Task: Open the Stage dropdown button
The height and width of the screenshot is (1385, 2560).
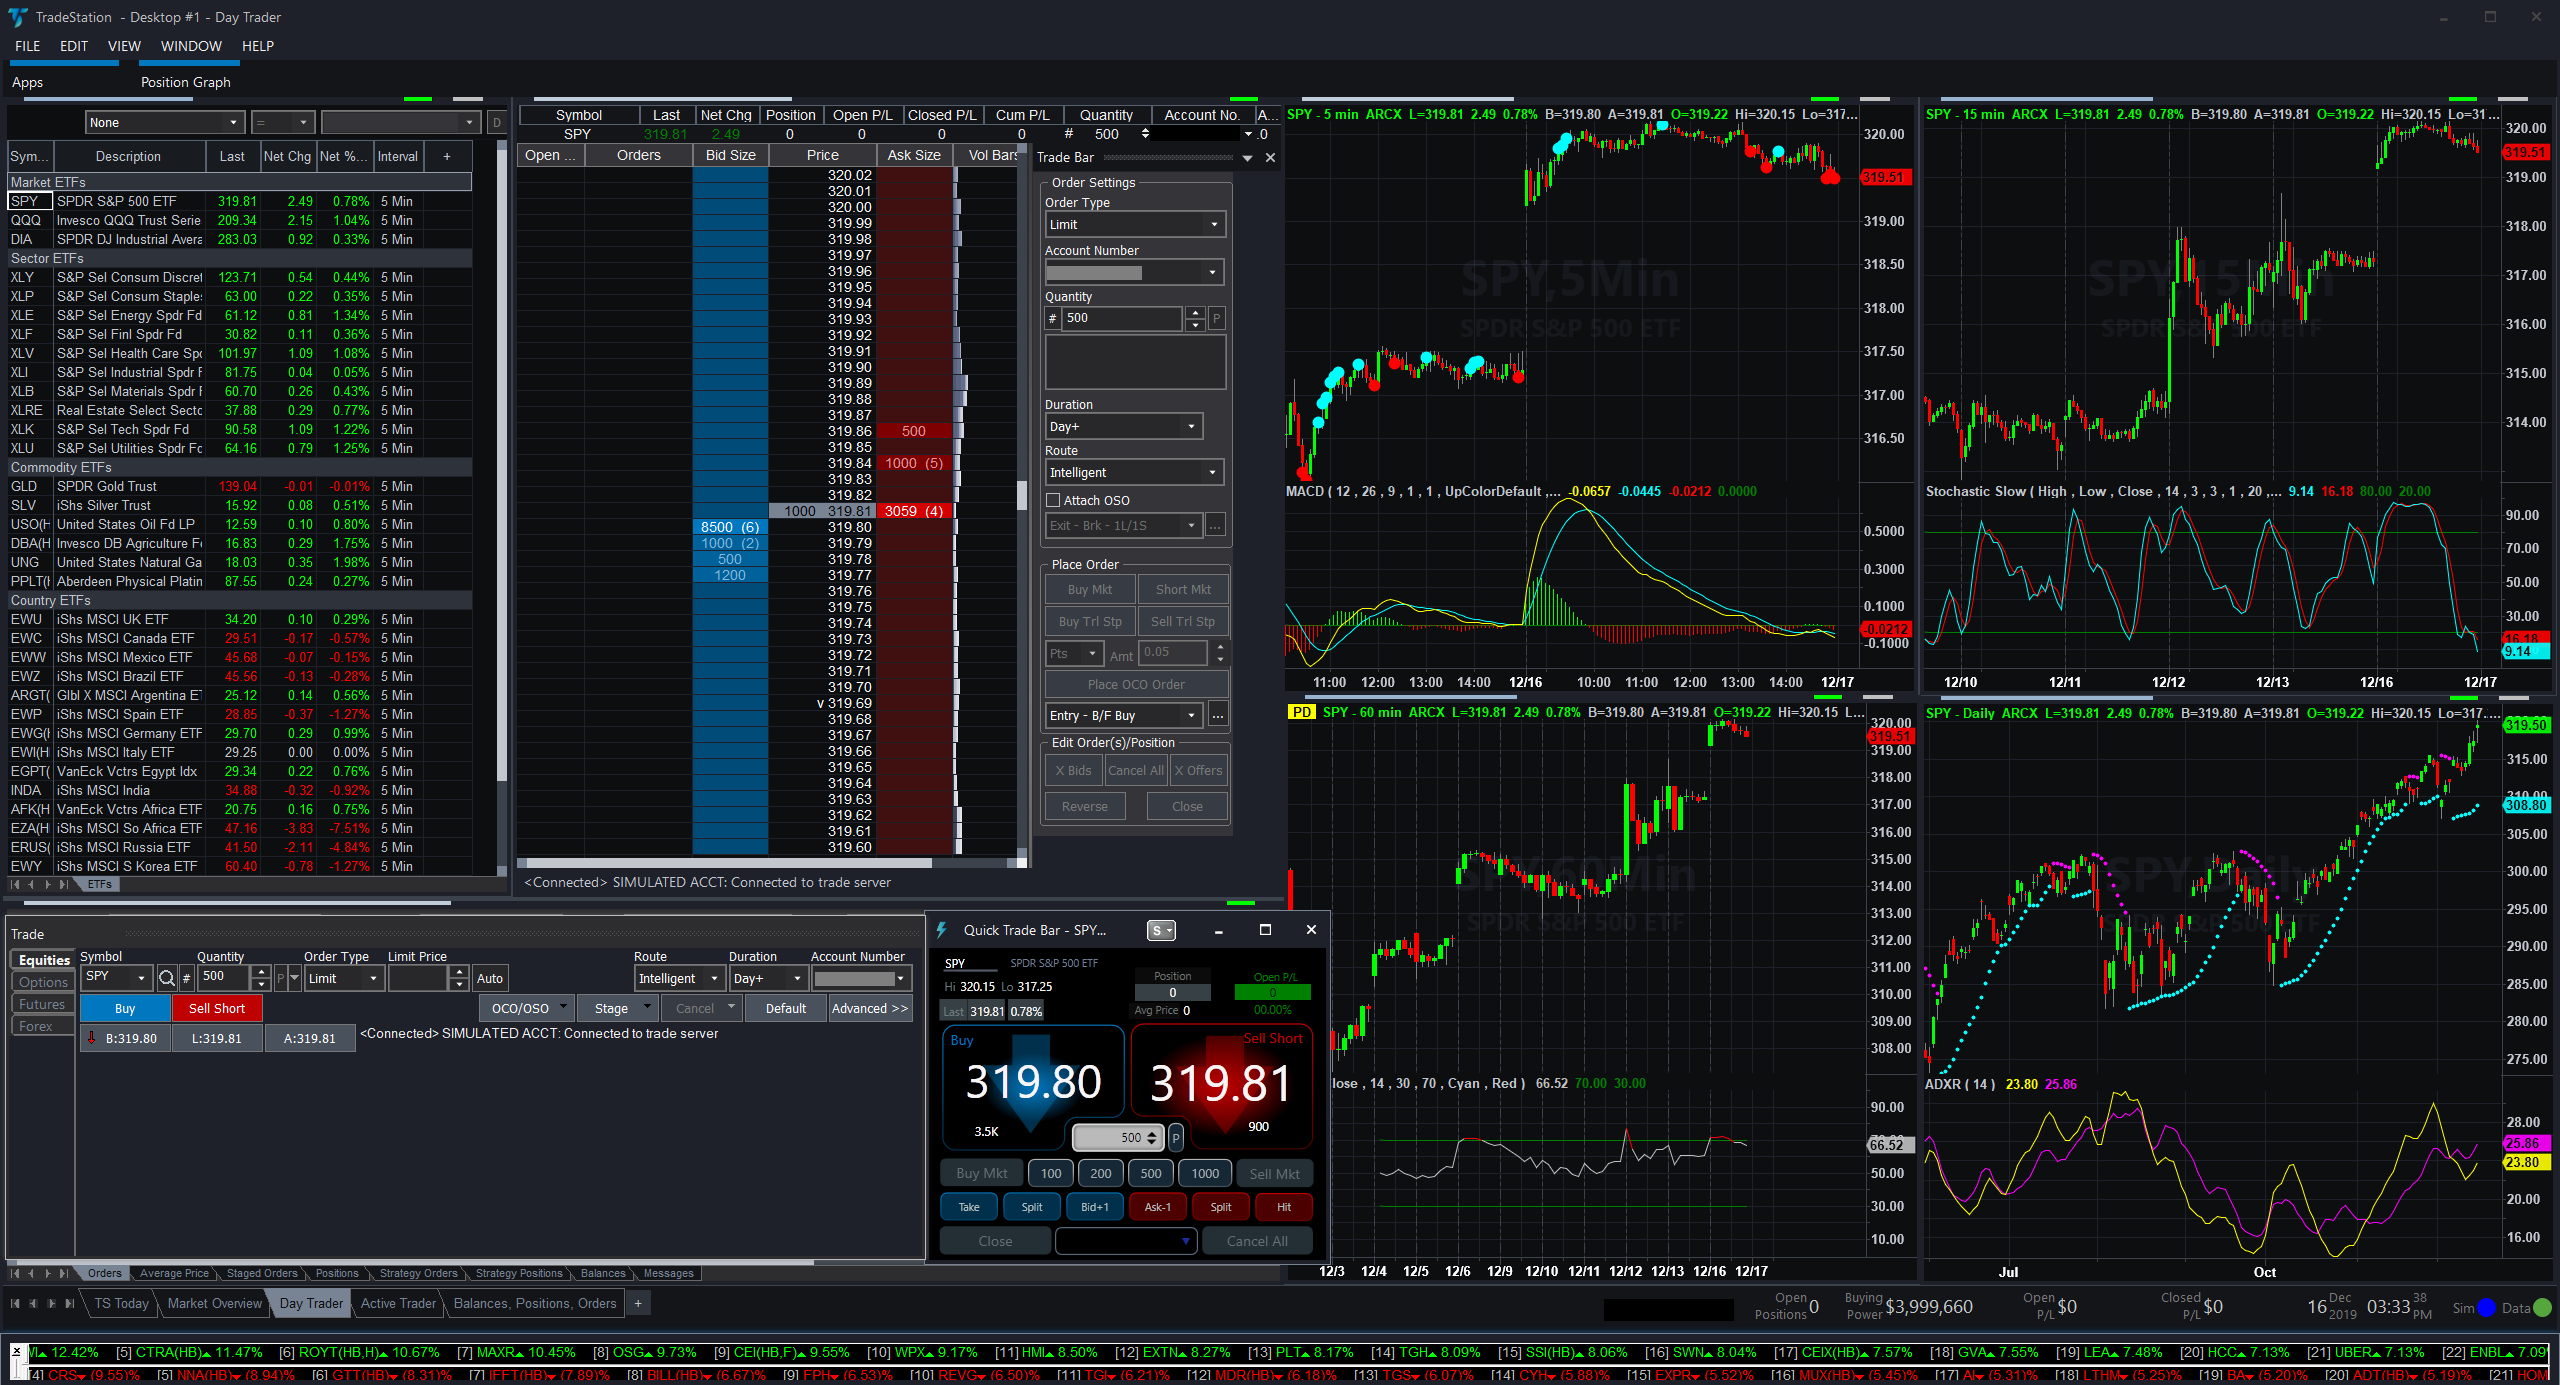Action: click(617, 1008)
